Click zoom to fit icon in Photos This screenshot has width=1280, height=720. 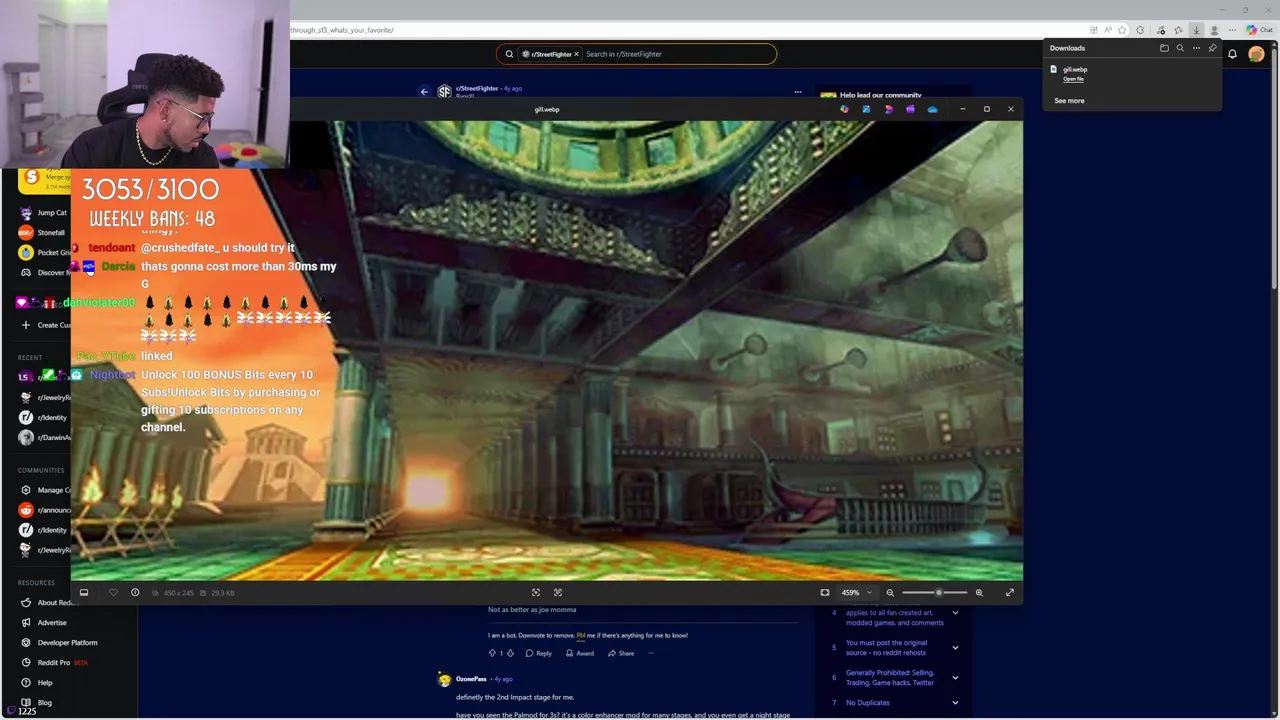click(824, 592)
